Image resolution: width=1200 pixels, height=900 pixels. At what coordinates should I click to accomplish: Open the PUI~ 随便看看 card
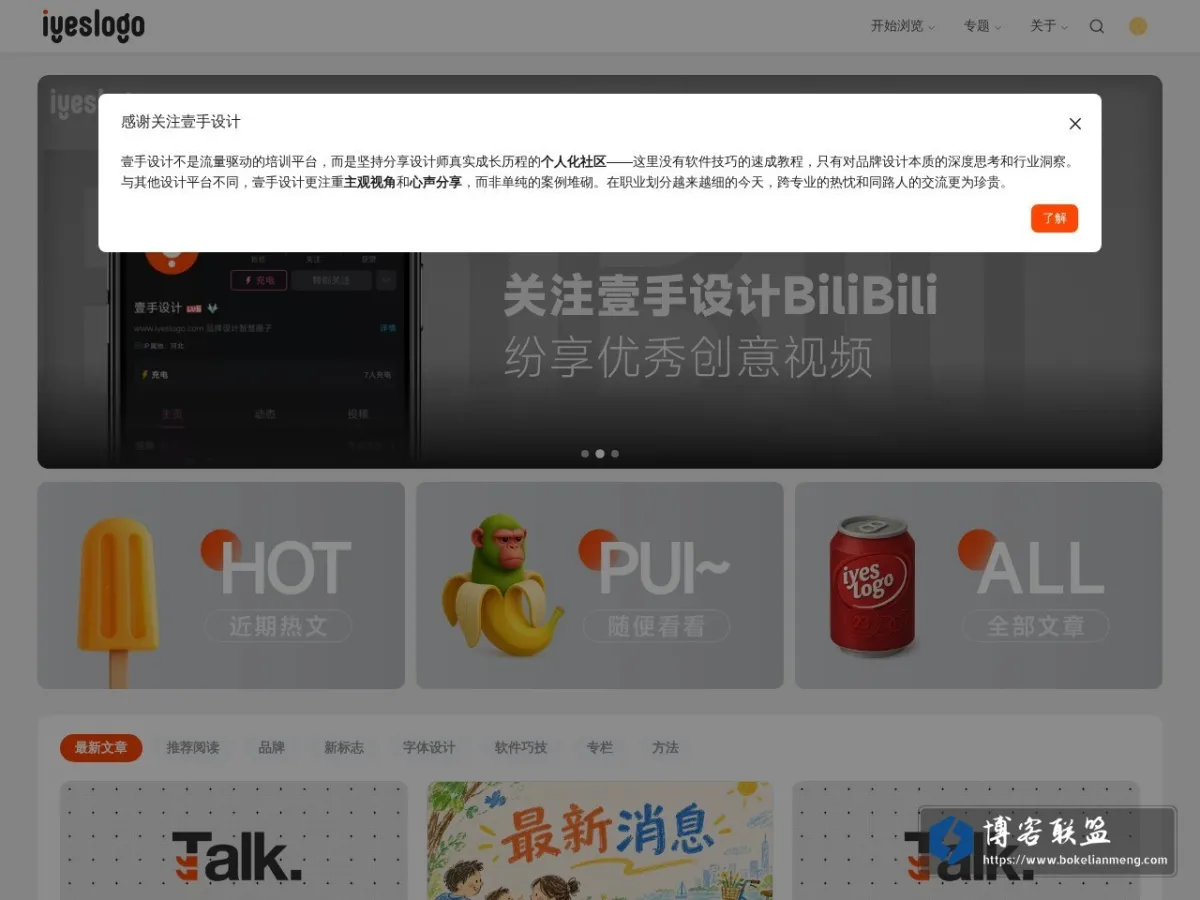point(600,586)
